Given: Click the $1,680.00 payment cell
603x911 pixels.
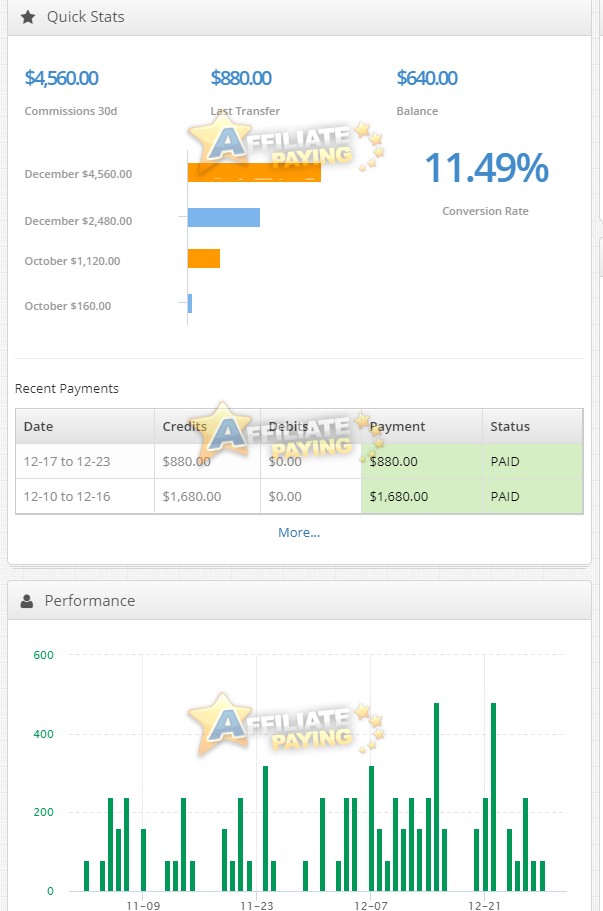Looking at the screenshot, I should click(x=399, y=497).
